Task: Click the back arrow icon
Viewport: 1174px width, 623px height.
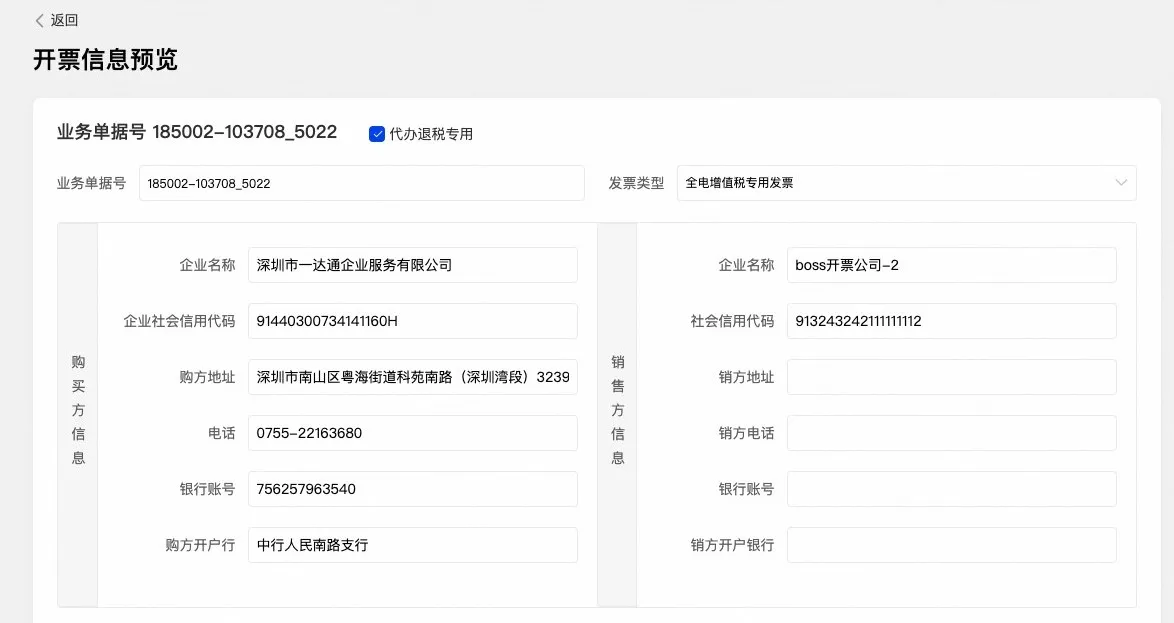Action: pyautogui.click(x=39, y=20)
